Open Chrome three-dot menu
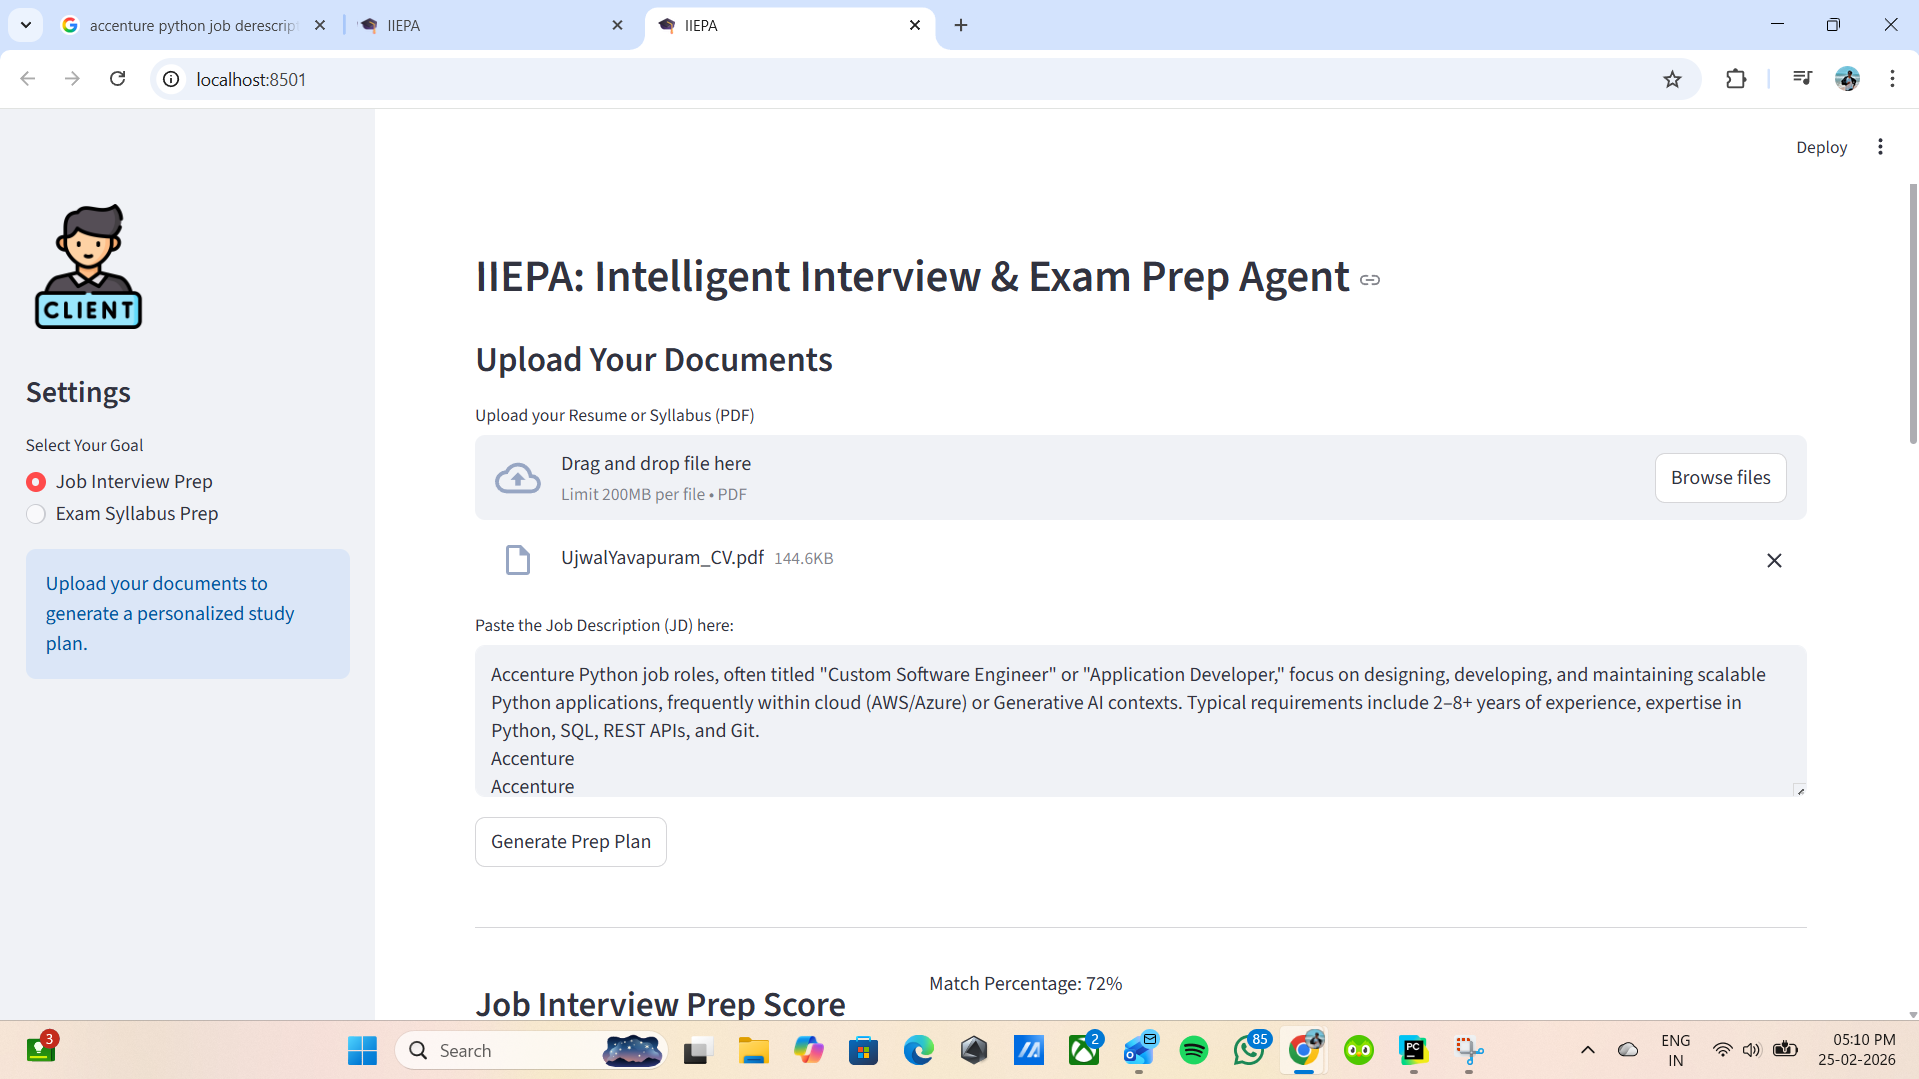This screenshot has height=1079, width=1919. point(1892,79)
